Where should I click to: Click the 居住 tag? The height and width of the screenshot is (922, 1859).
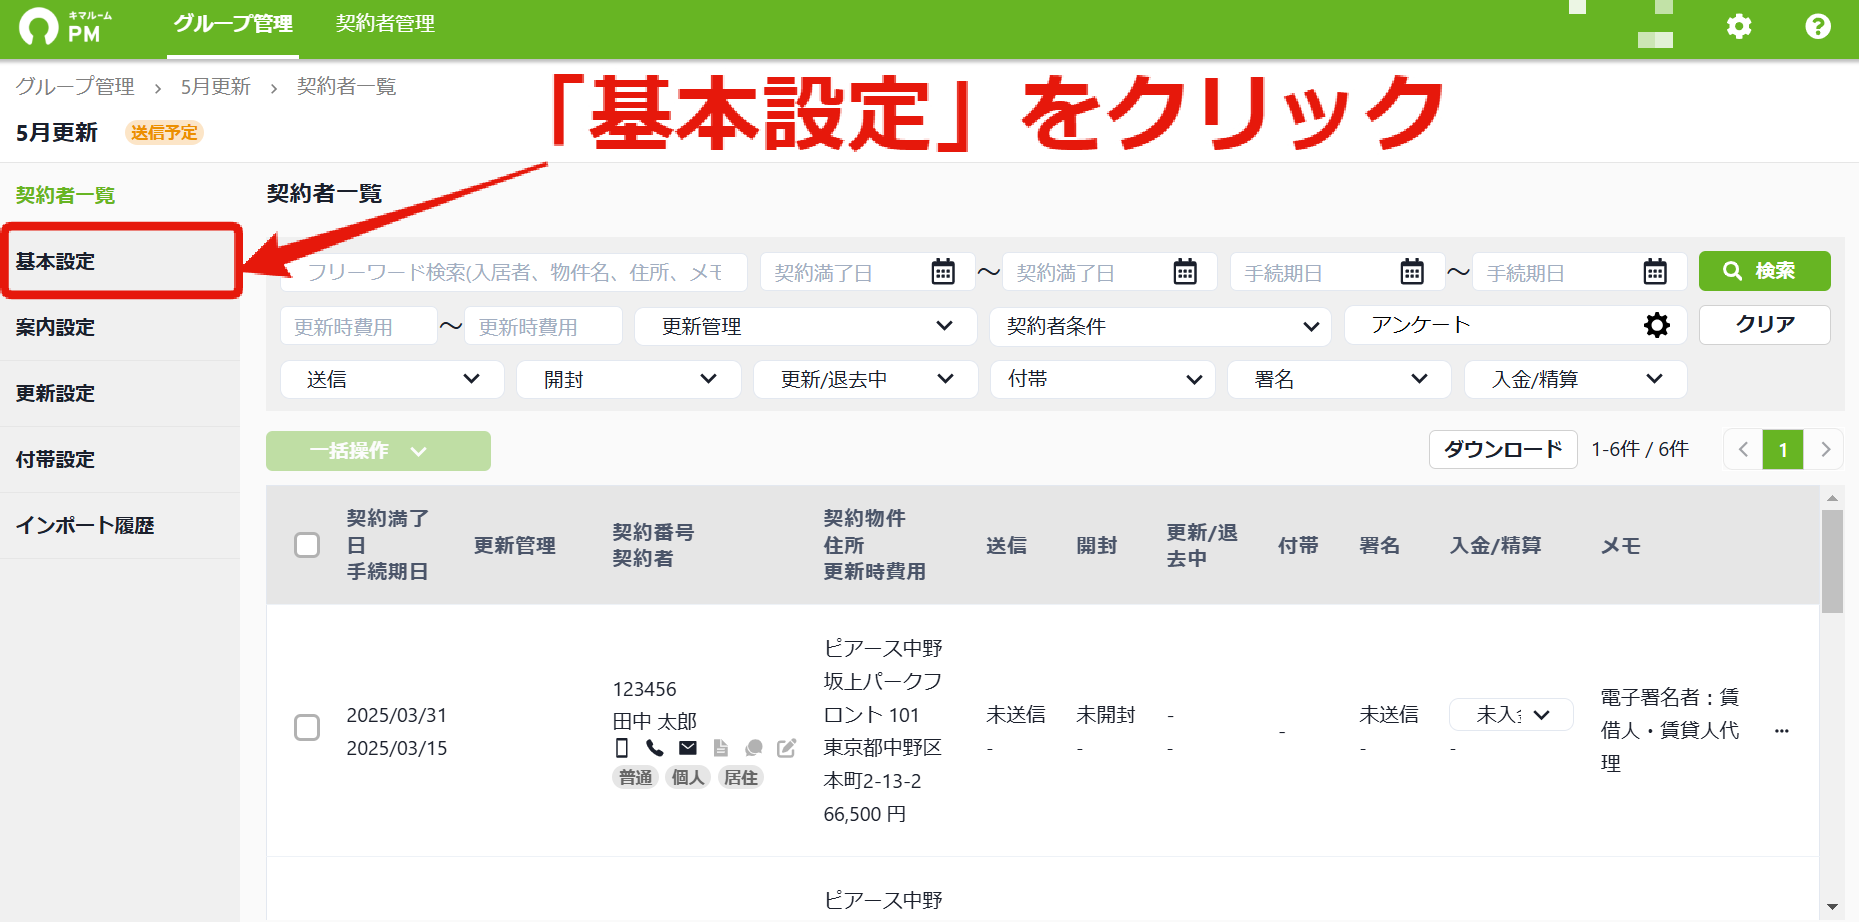pyautogui.click(x=741, y=777)
